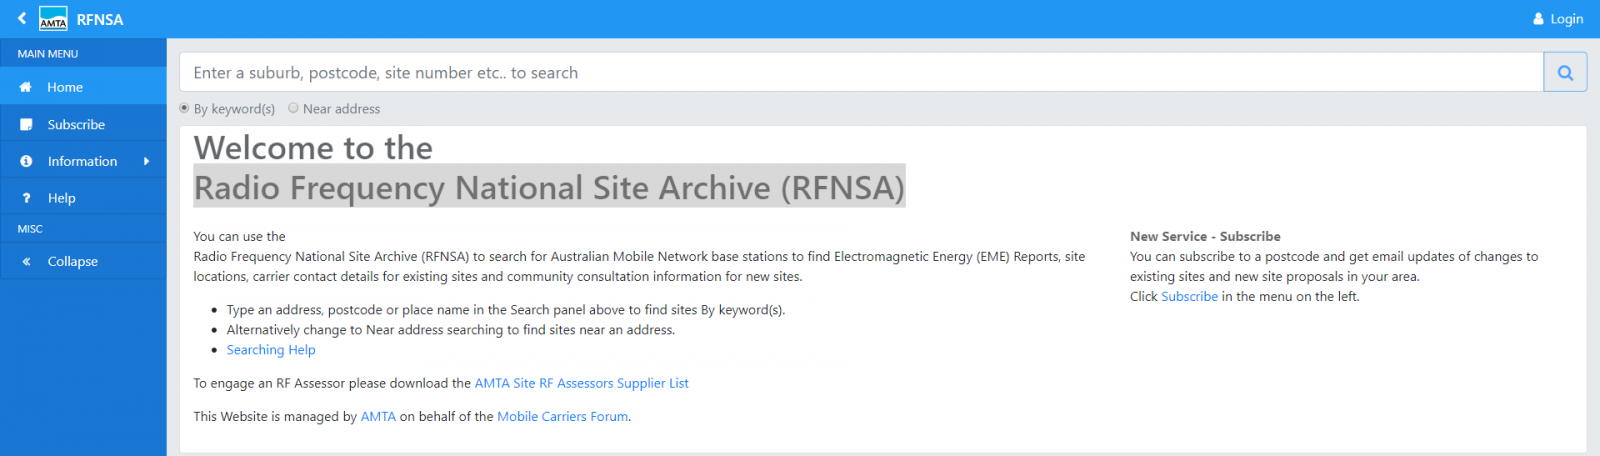Click the Subscribe bookmark icon in sidebar
The image size is (1600, 456).
(x=26, y=125)
